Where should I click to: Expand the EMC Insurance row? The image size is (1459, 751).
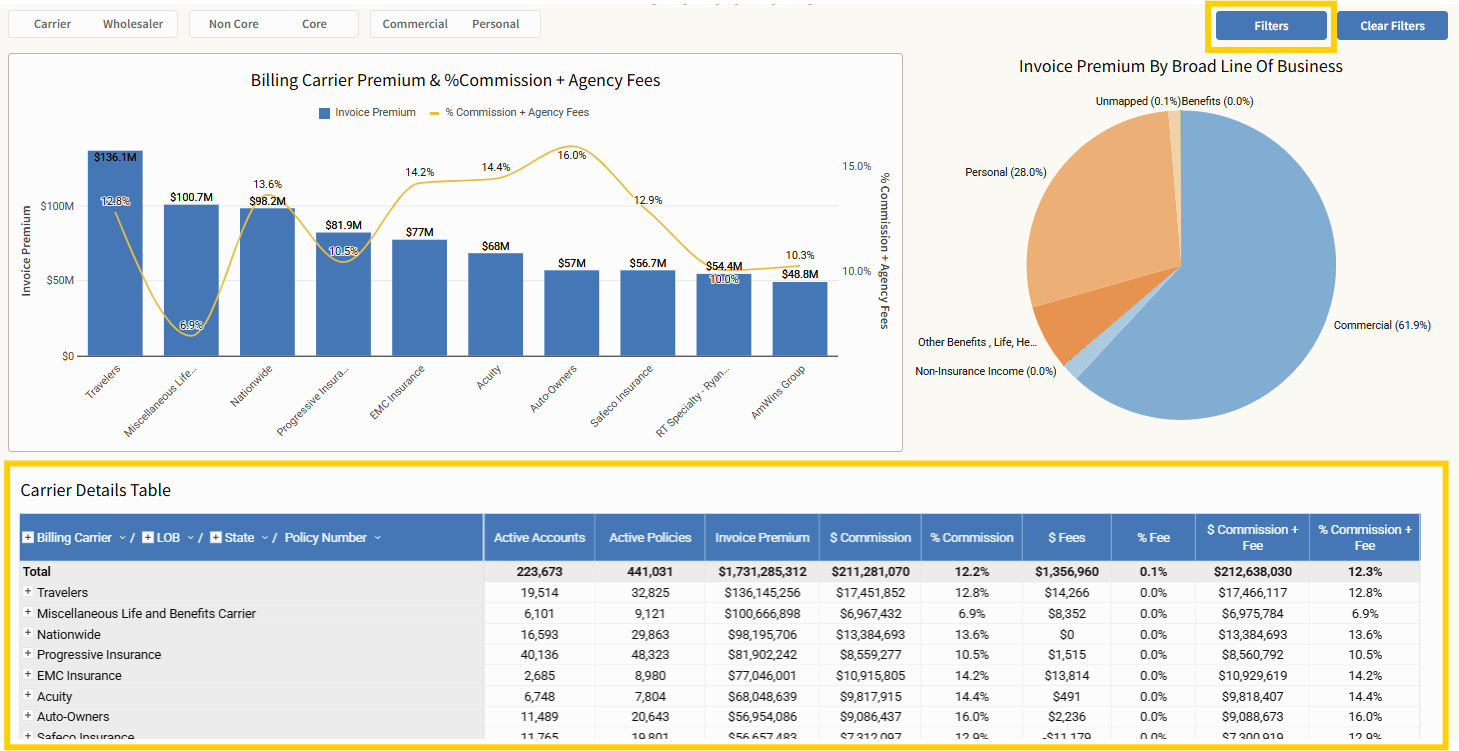tap(28, 676)
